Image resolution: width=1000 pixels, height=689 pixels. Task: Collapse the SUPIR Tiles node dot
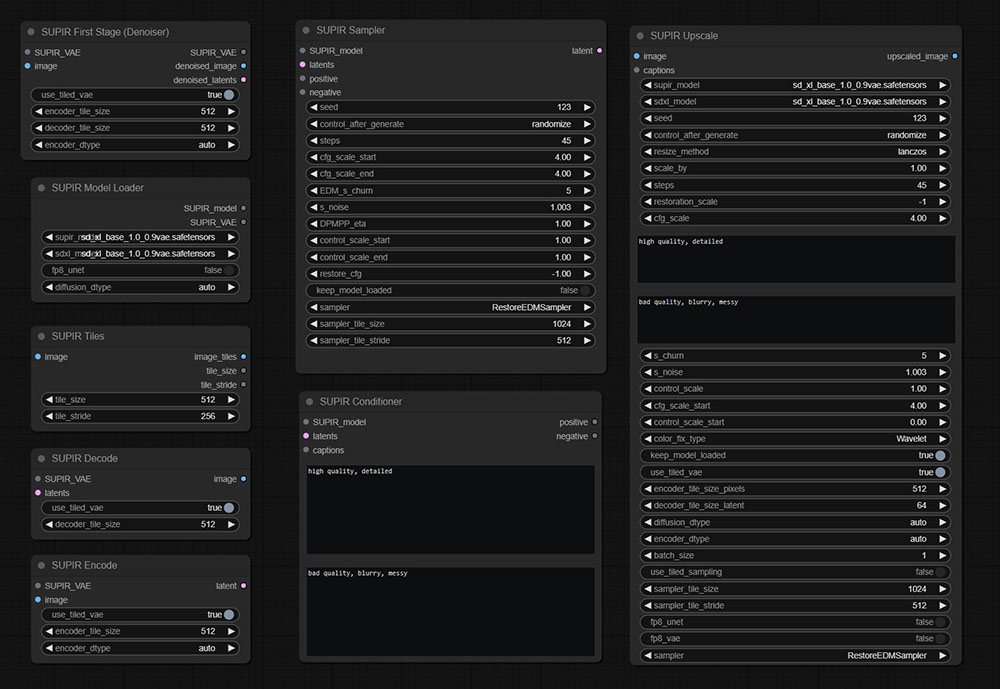pos(41,336)
